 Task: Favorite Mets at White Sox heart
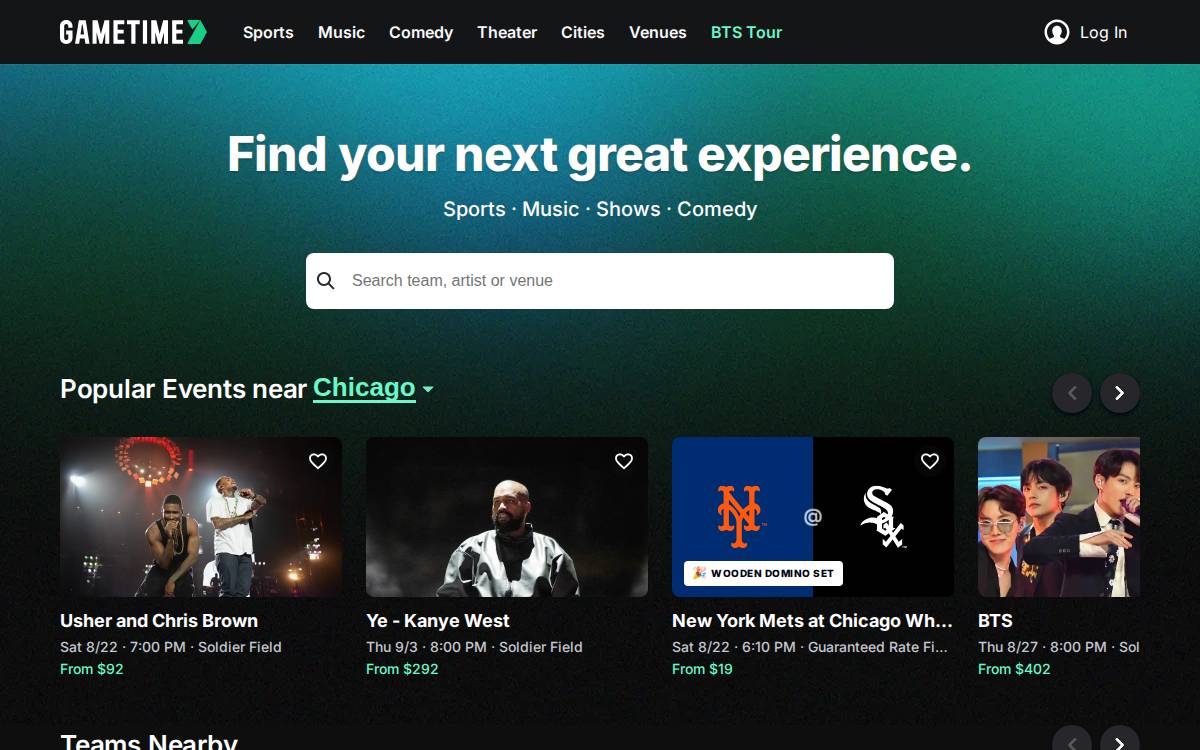point(930,461)
